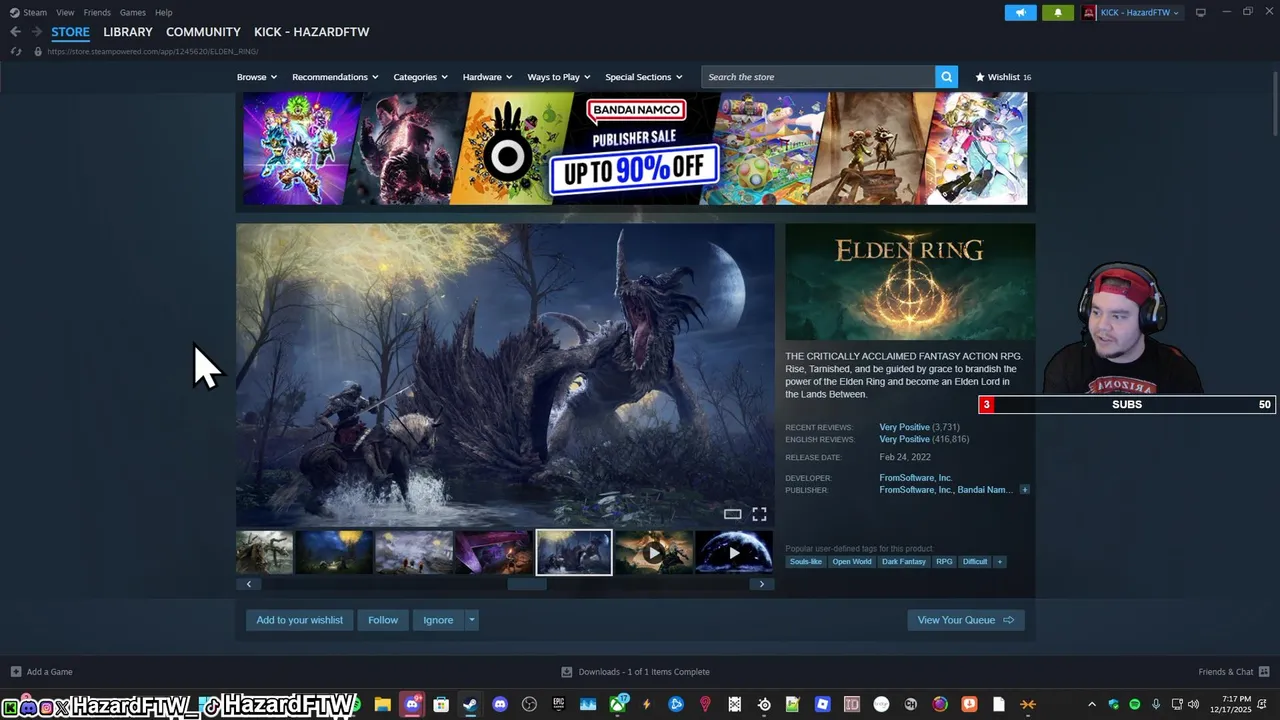The height and width of the screenshot is (720, 1280).
Task: Open the Games menu
Action: [132, 13]
